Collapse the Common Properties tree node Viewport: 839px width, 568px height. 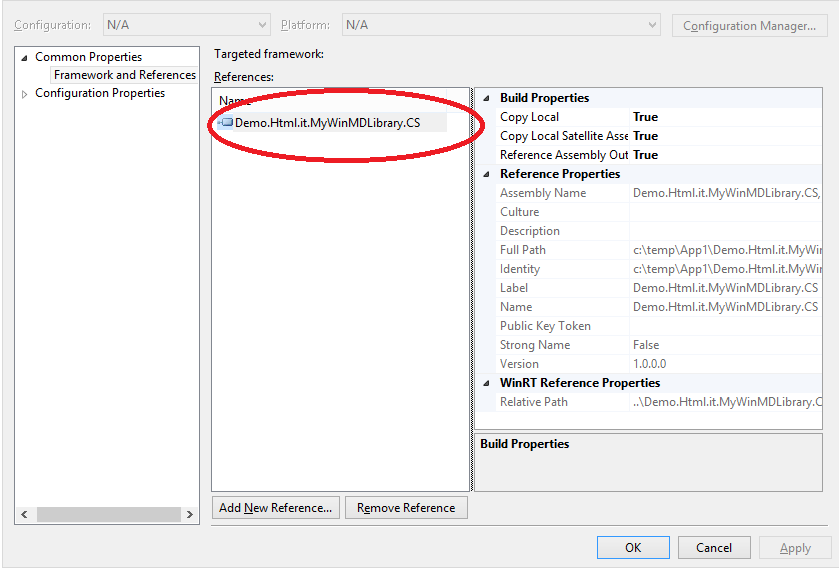point(25,57)
